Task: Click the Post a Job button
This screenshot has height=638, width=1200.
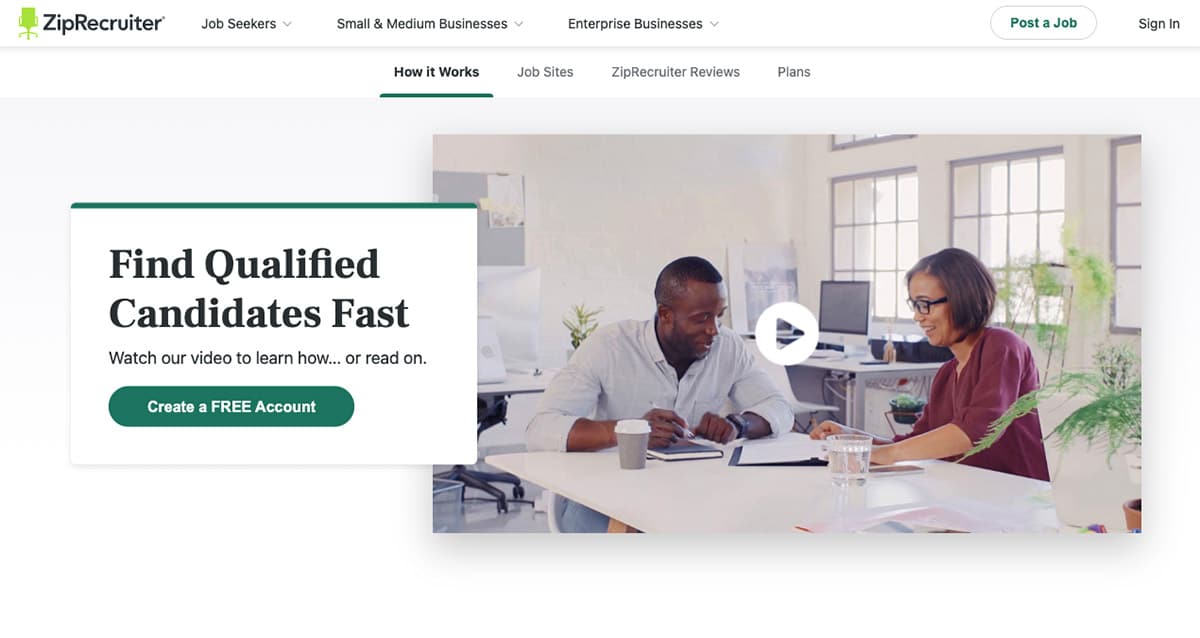Action: click(x=1043, y=23)
